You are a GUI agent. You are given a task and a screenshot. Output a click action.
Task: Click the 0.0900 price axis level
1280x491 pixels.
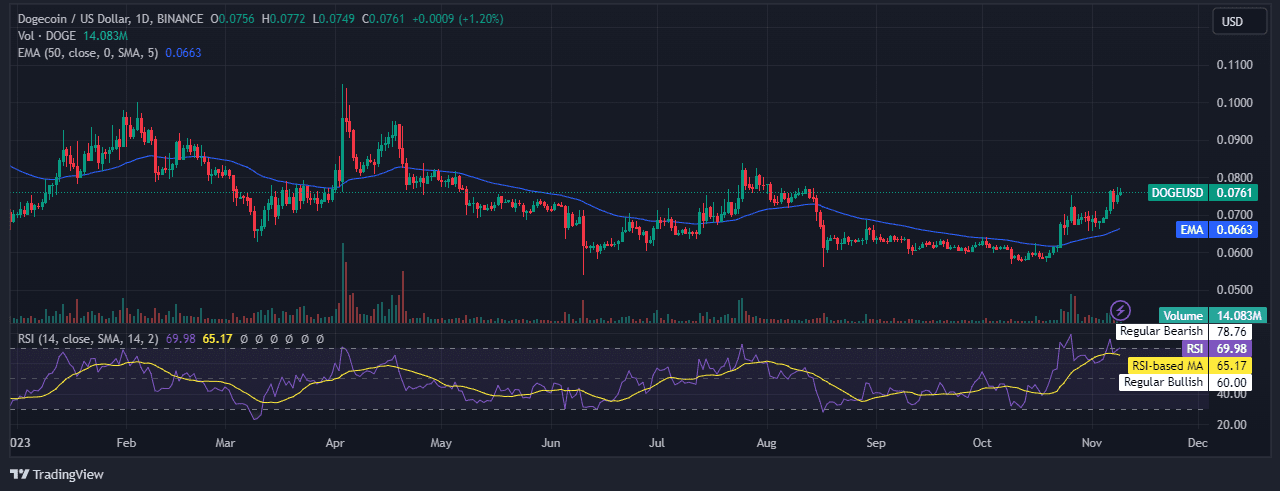[x=1234, y=140]
